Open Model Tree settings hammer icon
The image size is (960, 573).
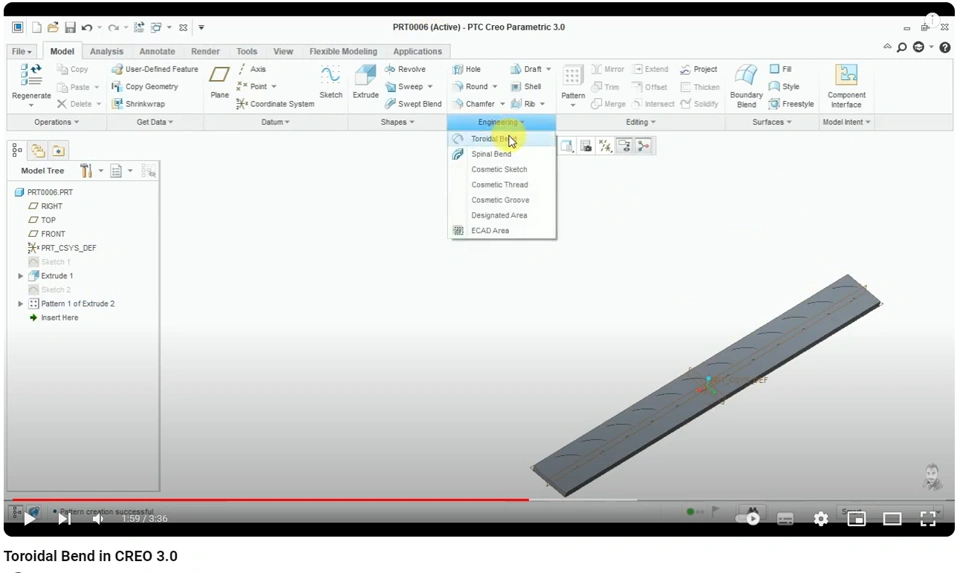point(86,171)
